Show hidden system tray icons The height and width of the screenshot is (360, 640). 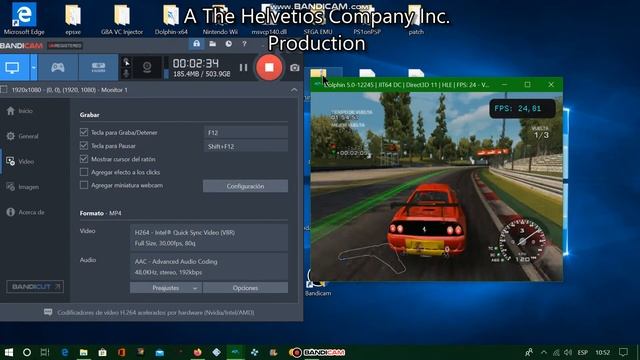tap(544, 352)
